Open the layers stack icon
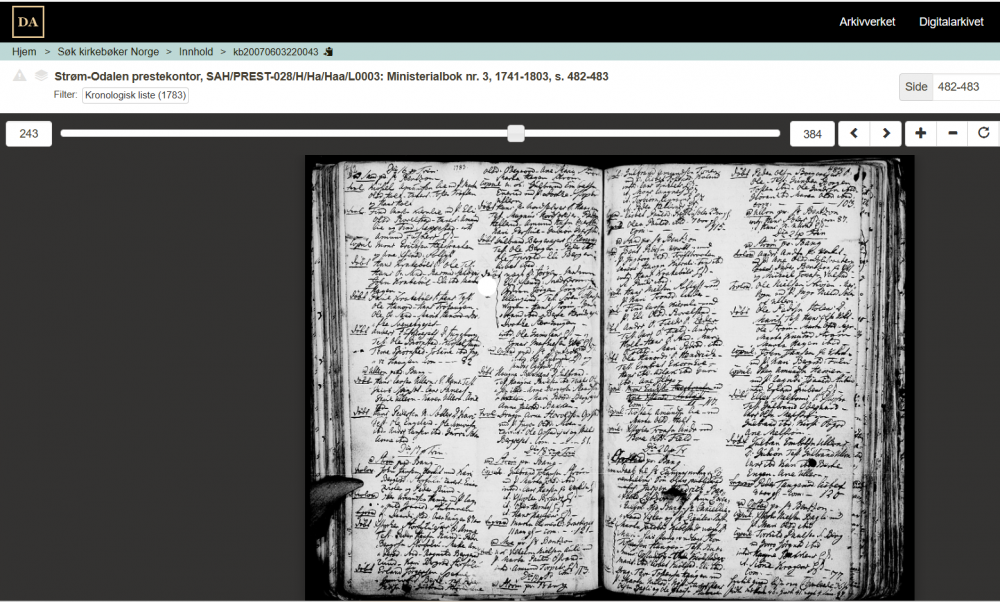Image resolution: width=1000 pixels, height=602 pixels. (41, 76)
